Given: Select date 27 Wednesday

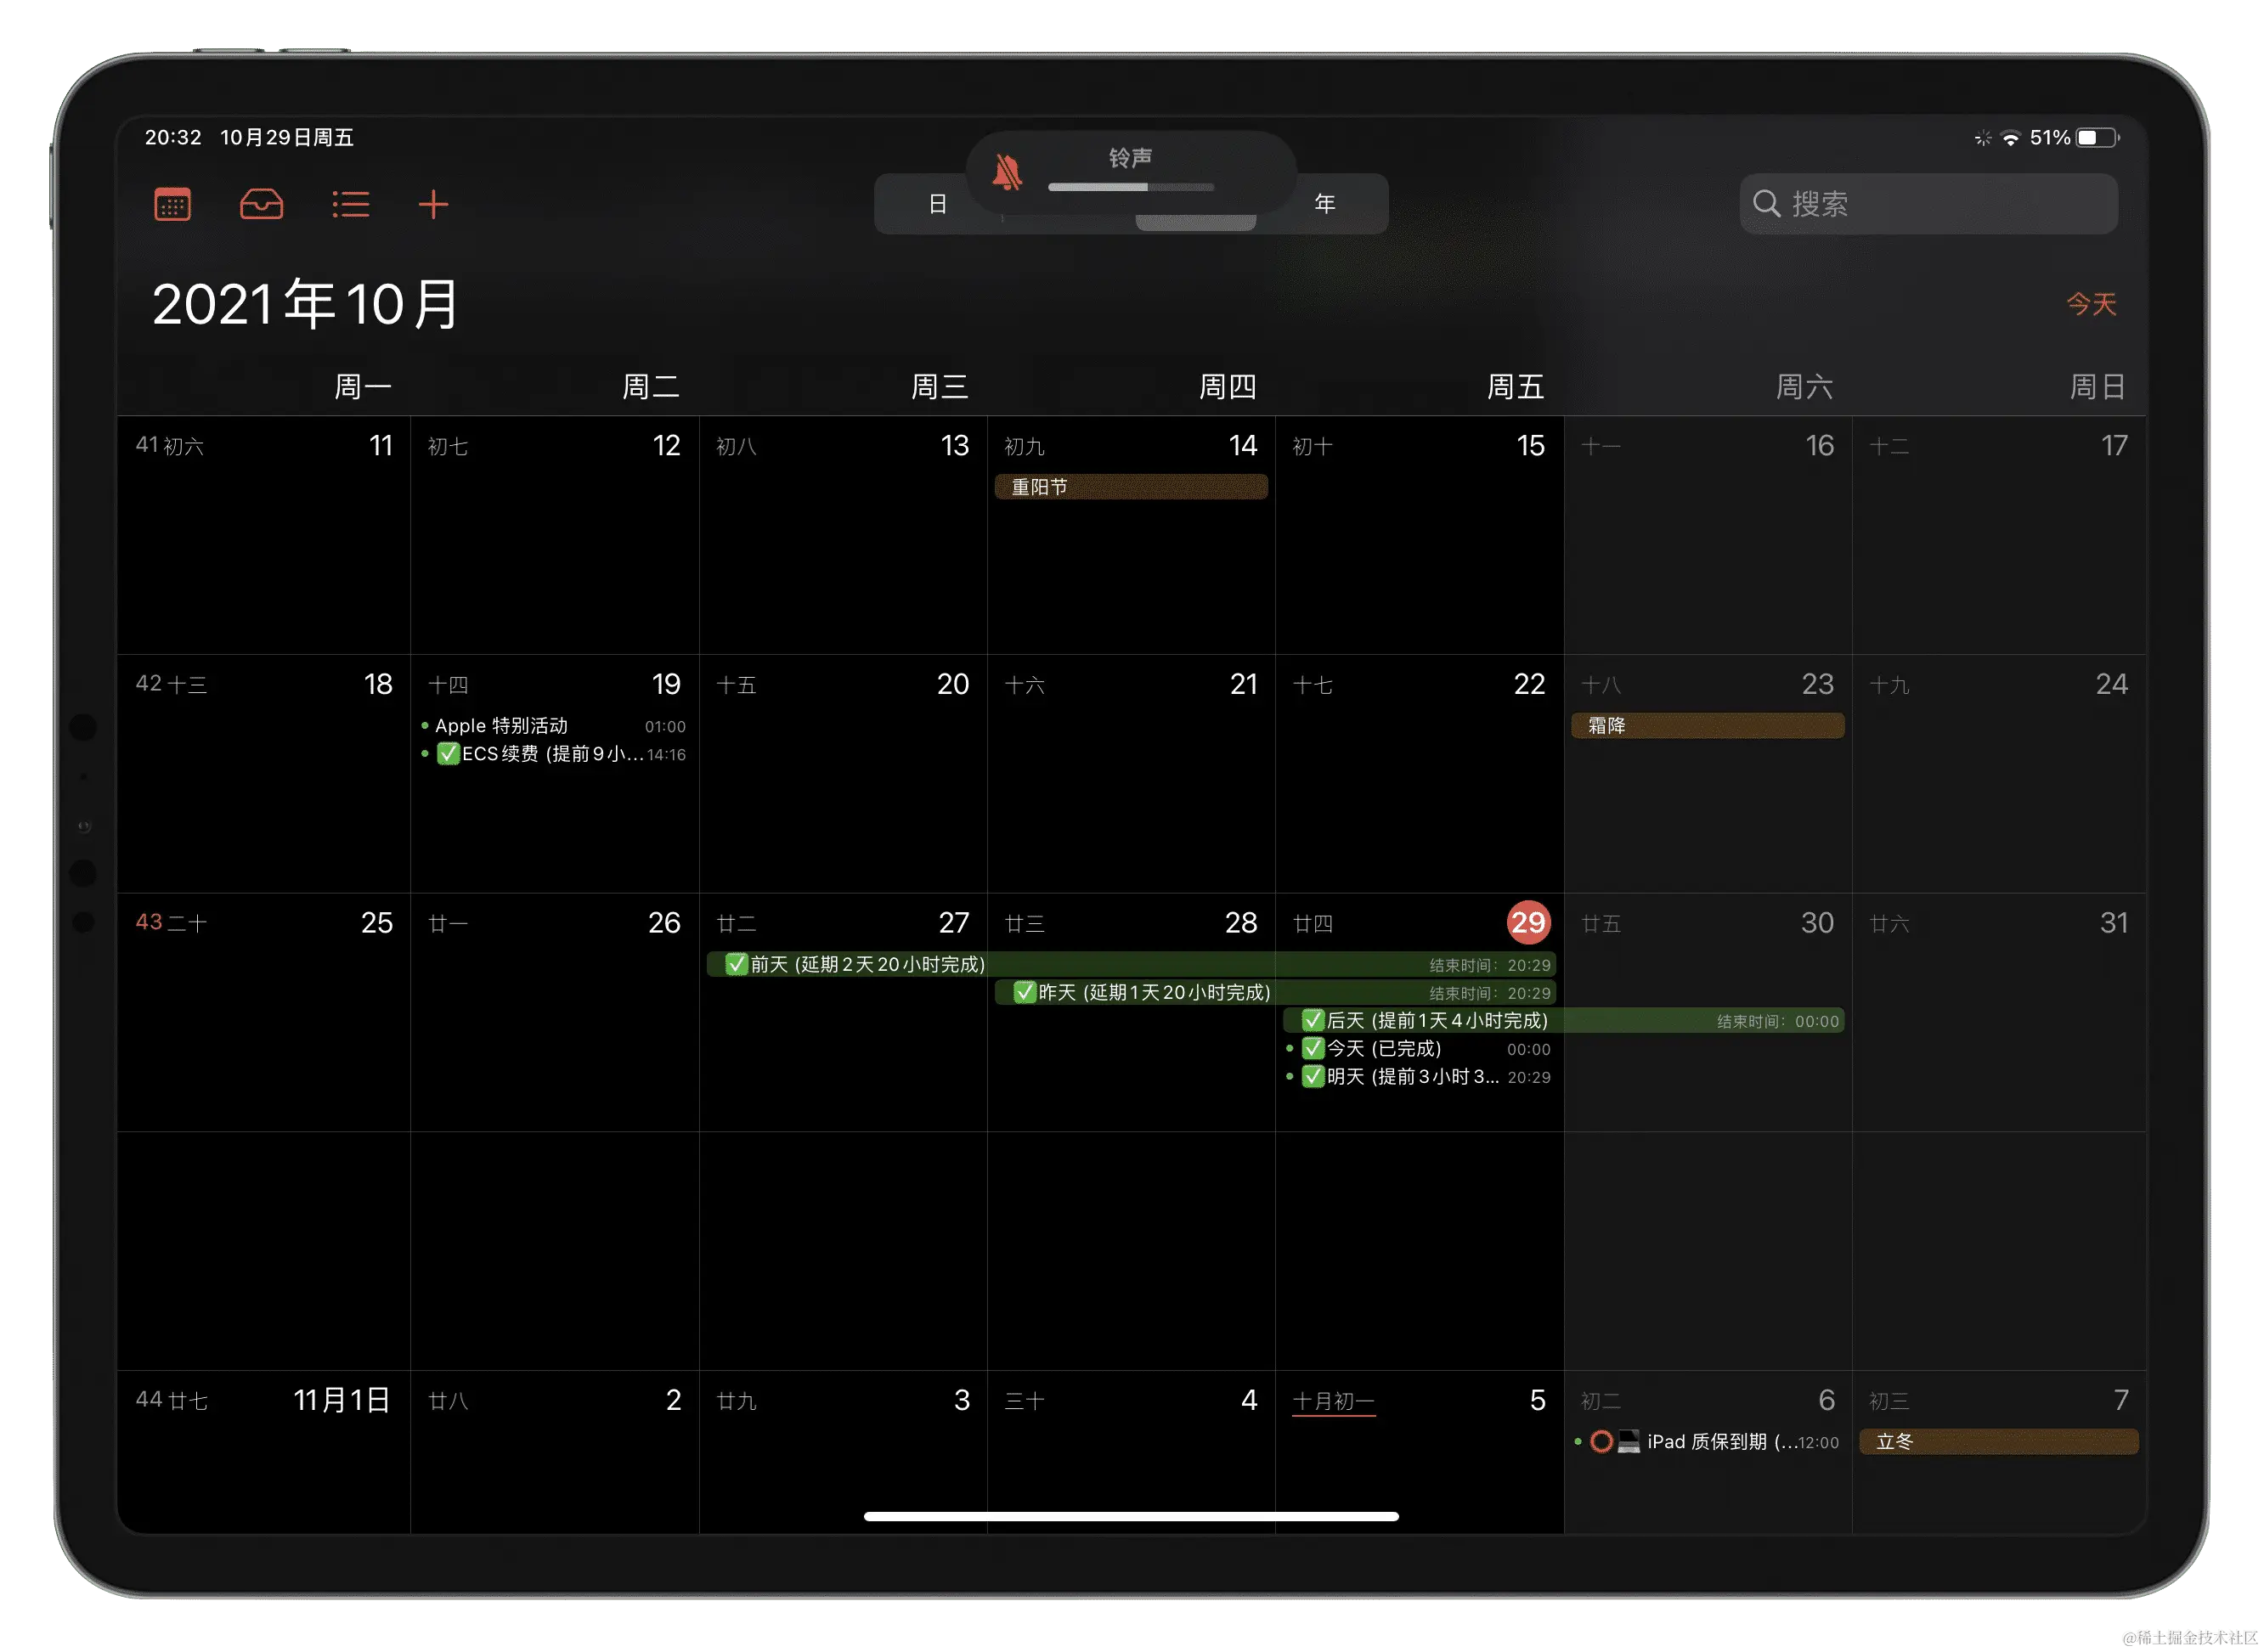Looking at the screenshot, I should point(953,922).
